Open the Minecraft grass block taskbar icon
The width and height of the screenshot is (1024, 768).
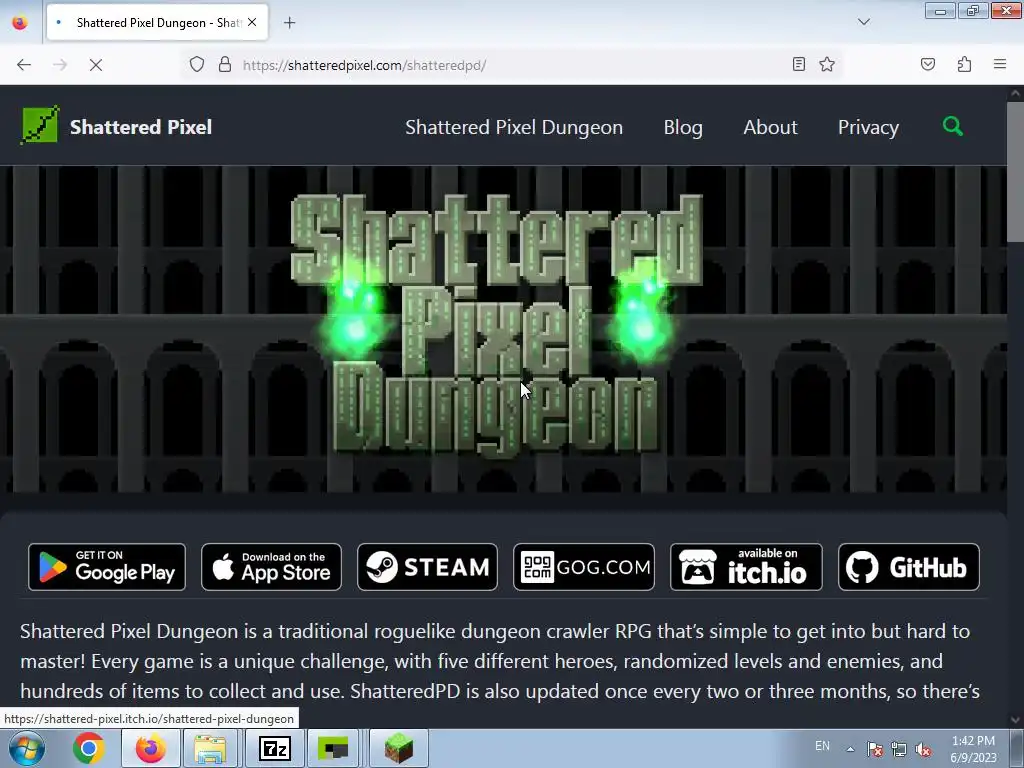399,748
